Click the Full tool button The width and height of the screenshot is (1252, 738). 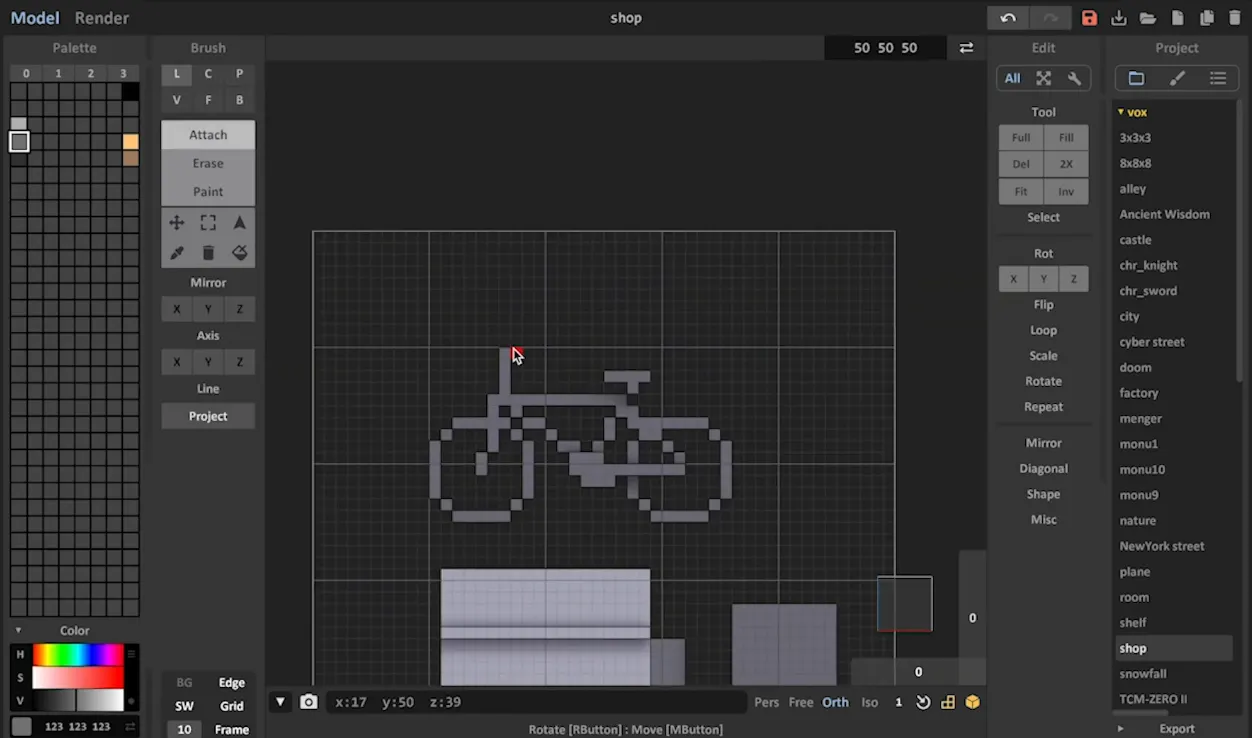[1021, 138]
